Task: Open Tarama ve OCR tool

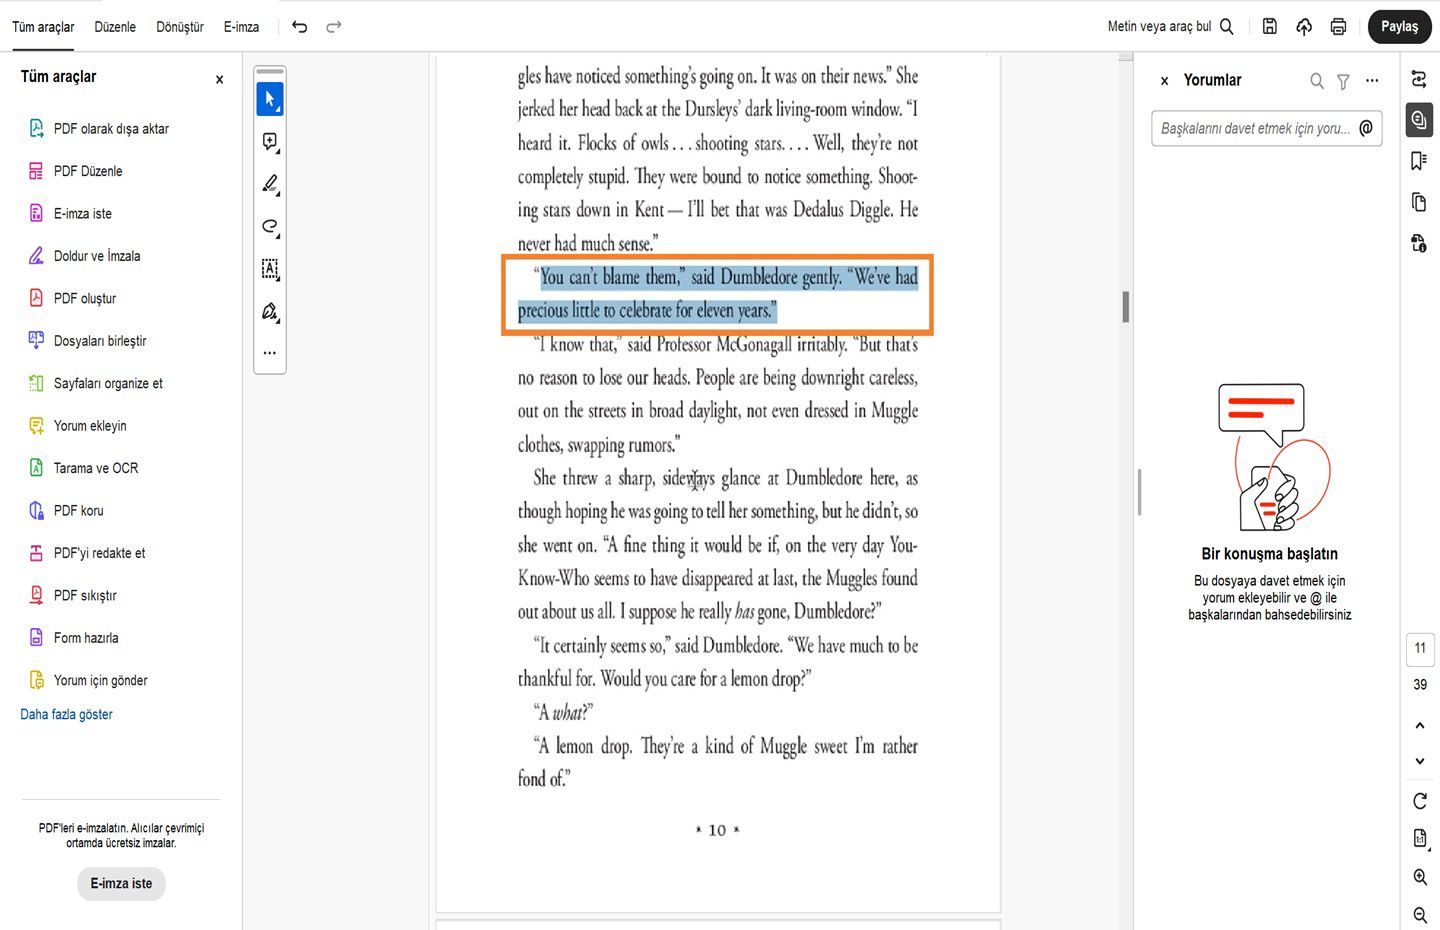Action: [83, 468]
